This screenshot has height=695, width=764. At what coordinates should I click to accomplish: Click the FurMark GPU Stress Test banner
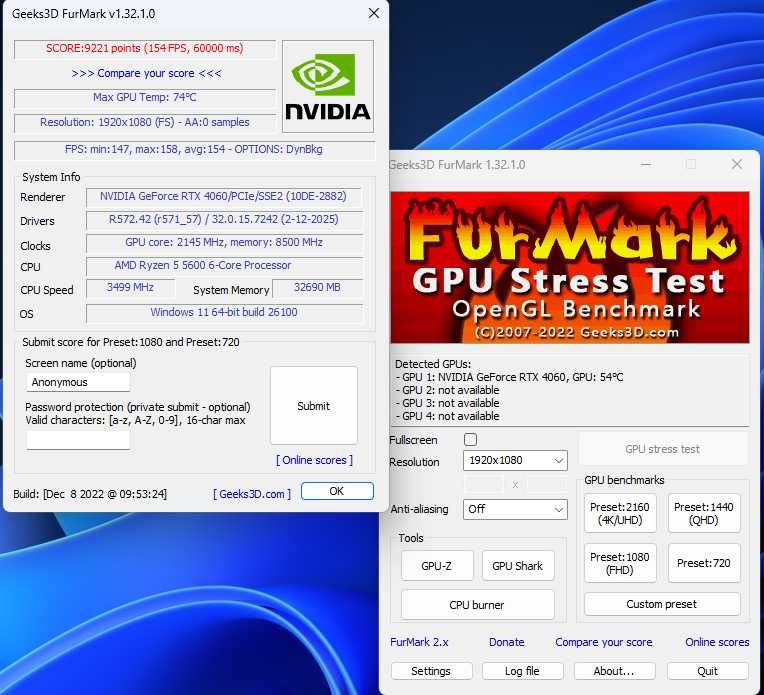pos(570,267)
